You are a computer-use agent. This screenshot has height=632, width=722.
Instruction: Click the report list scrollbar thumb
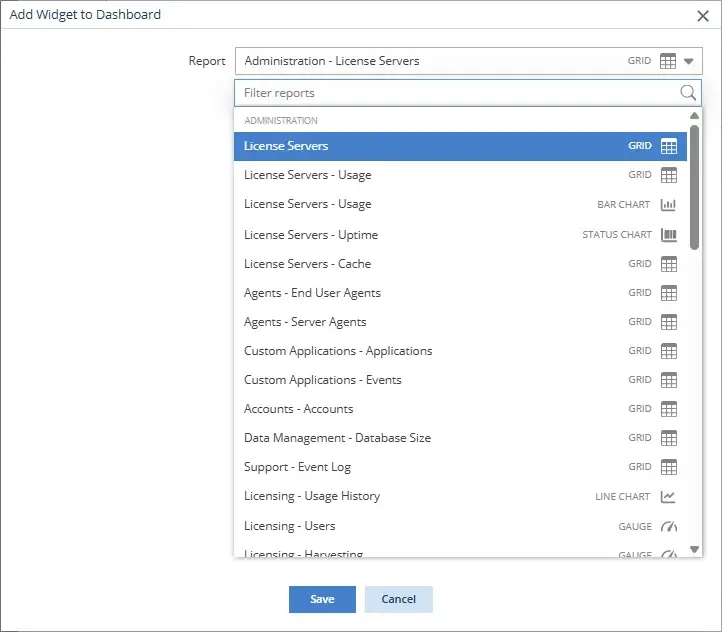(694, 187)
